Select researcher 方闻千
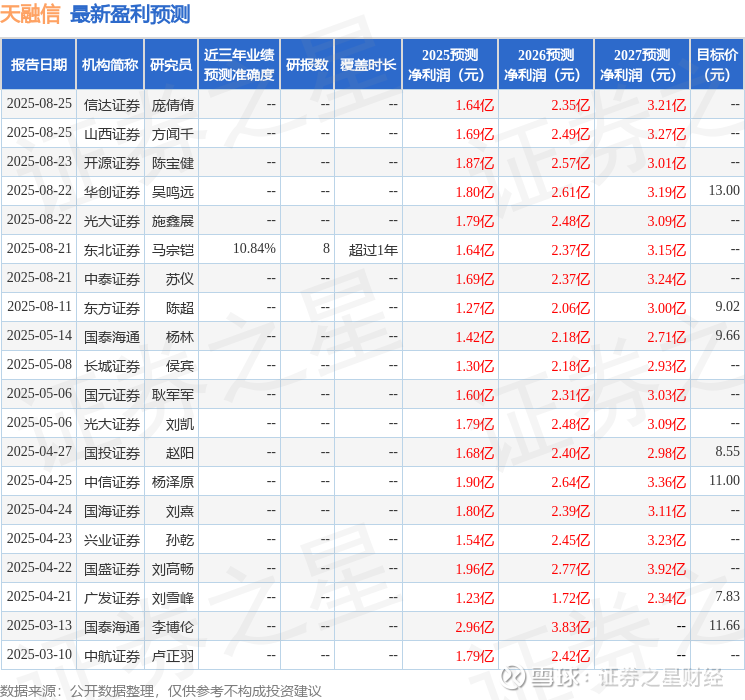The height and width of the screenshot is (700, 745). click(x=172, y=134)
